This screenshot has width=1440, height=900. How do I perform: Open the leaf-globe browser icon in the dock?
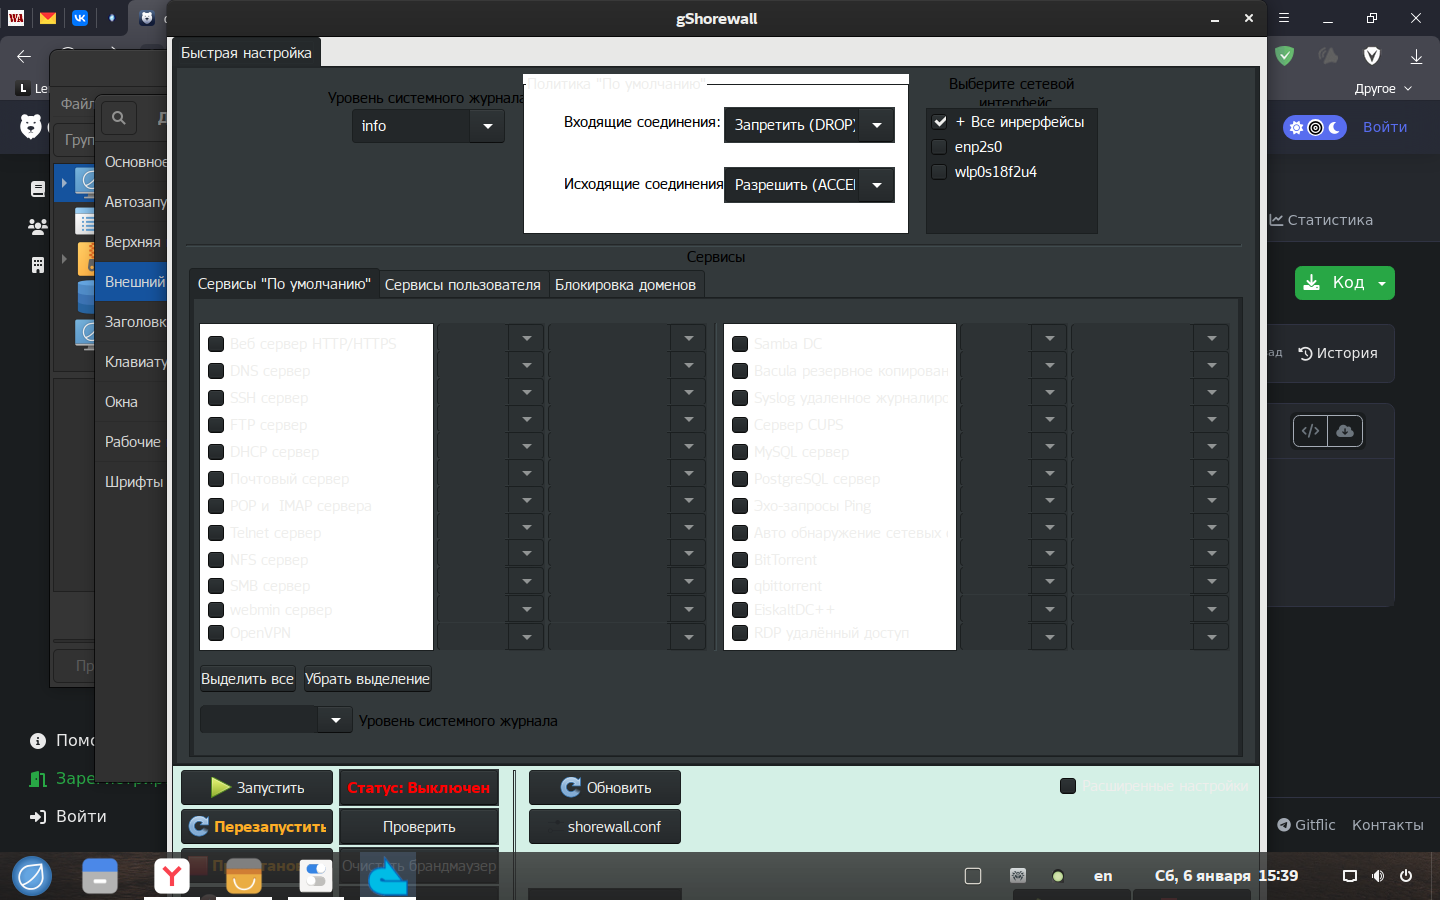pyautogui.click(x=32, y=876)
